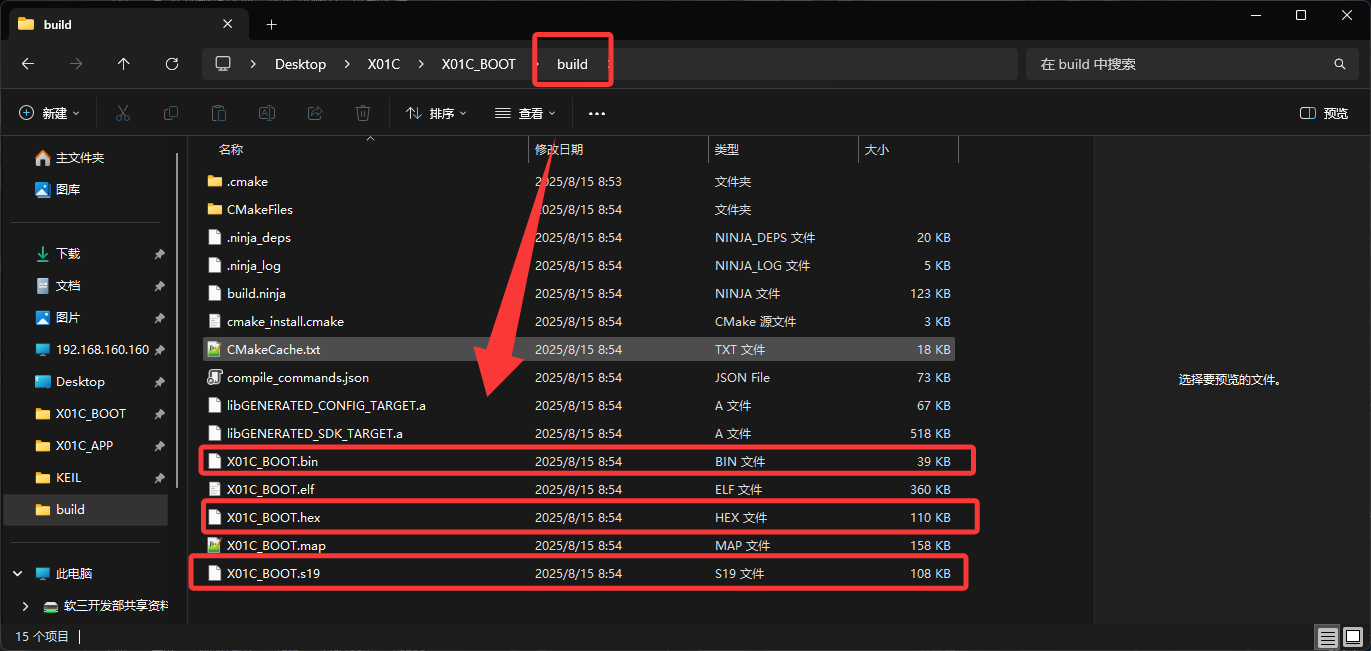Unpin Desktop from quick access
This screenshot has height=651, width=1371.
coord(159,382)
